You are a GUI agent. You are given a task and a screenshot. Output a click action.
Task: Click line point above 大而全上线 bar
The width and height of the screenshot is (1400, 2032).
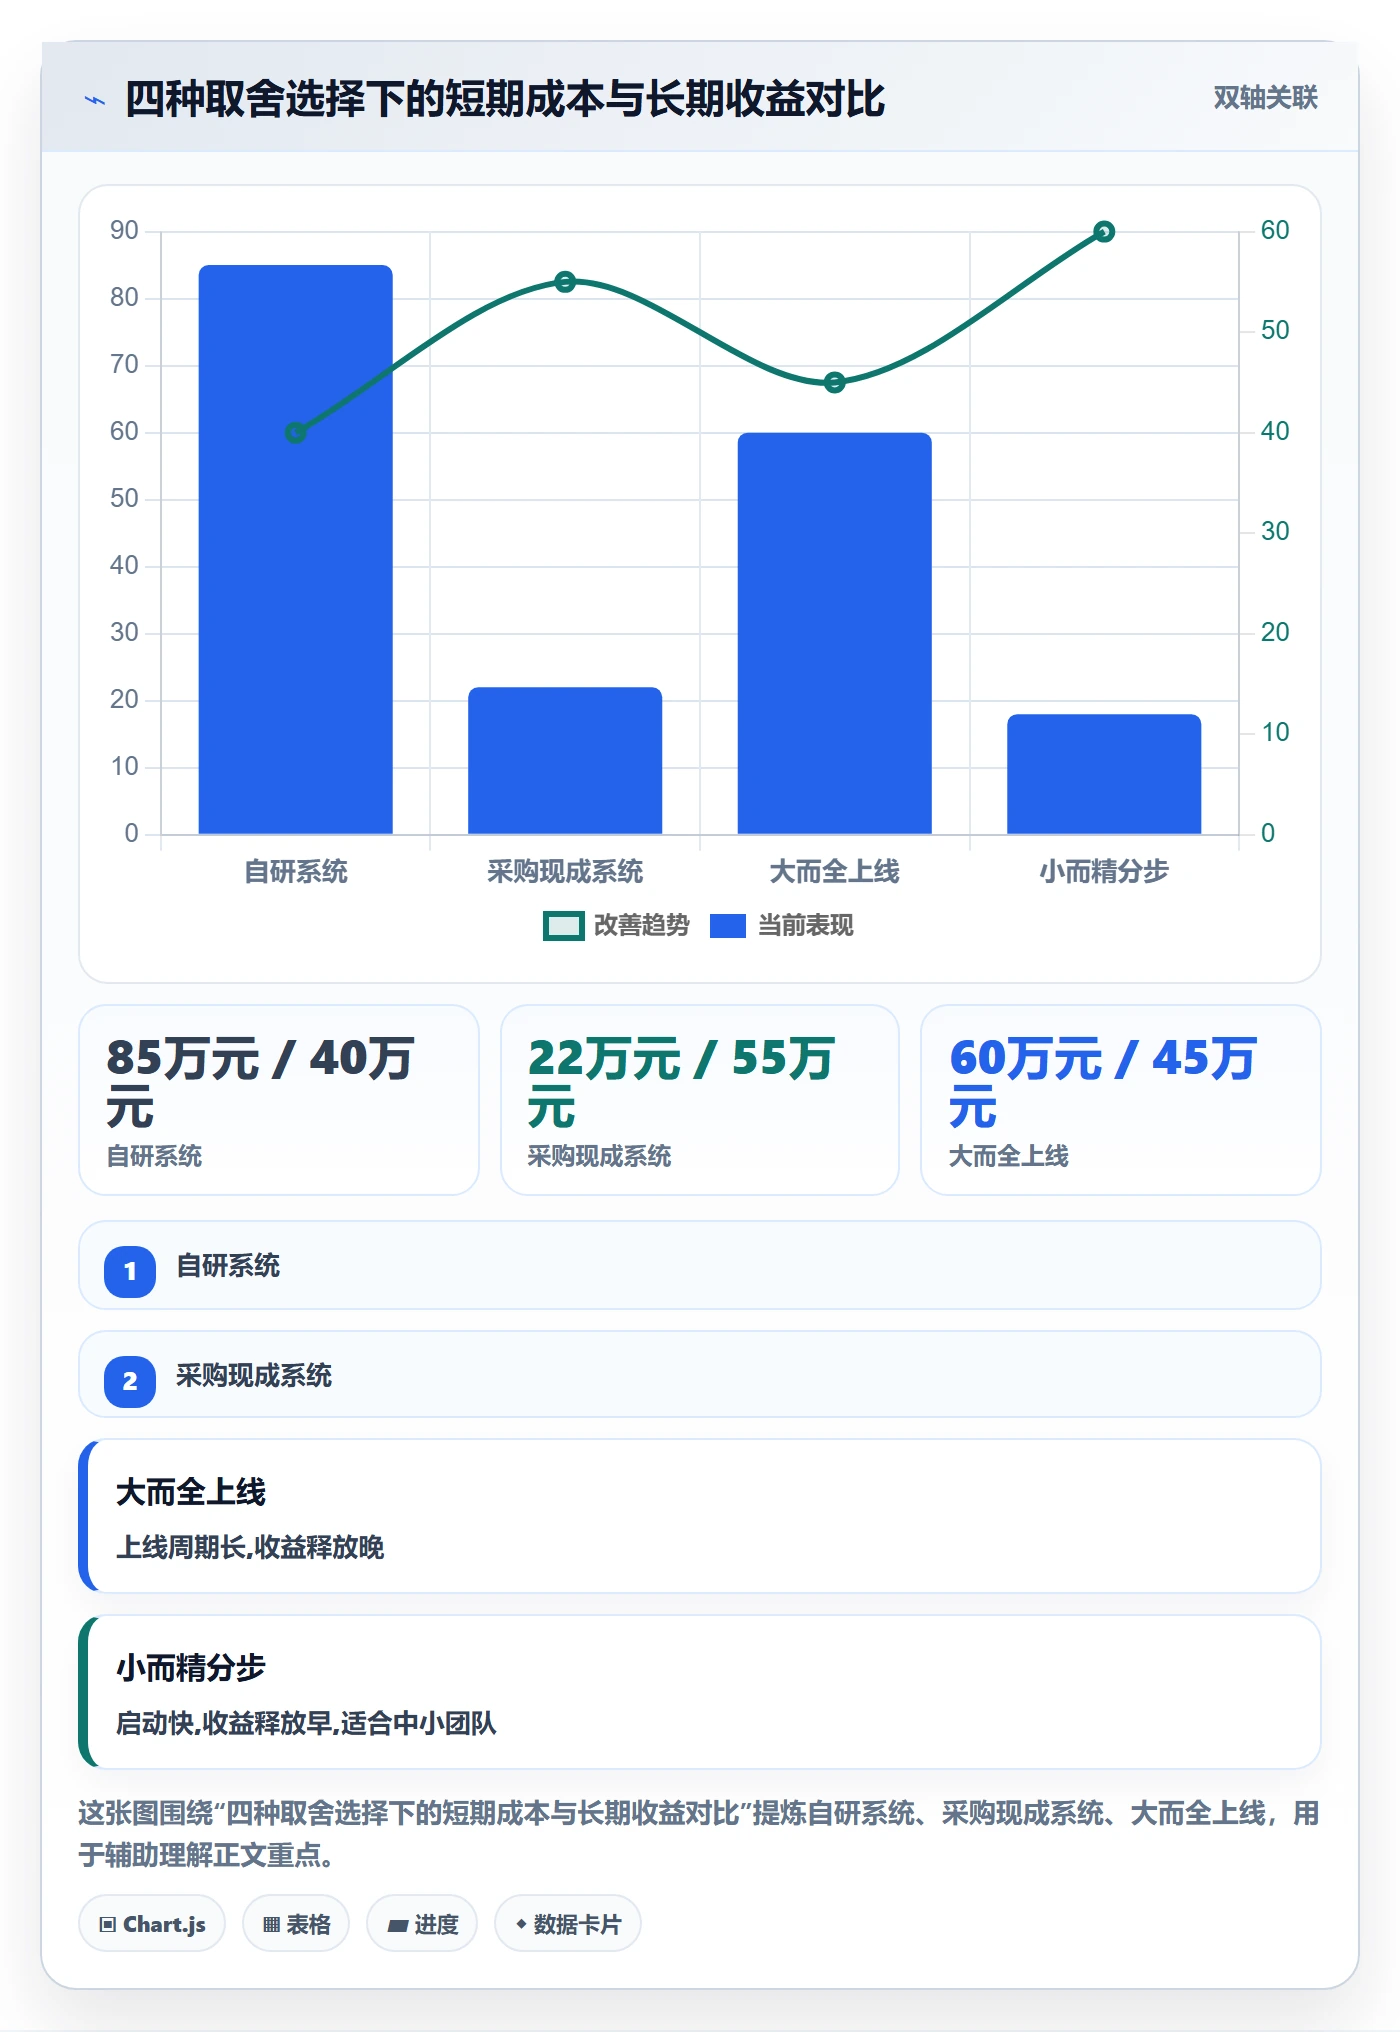[835, 382]
